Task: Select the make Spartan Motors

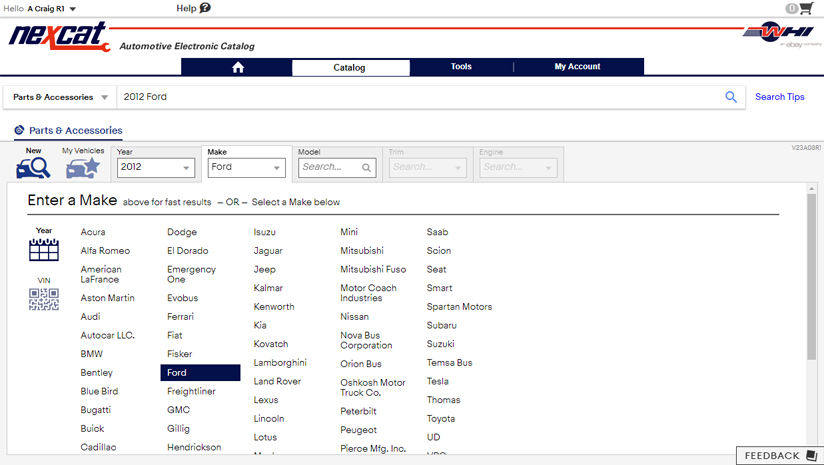Action: (x=459, y=307)
